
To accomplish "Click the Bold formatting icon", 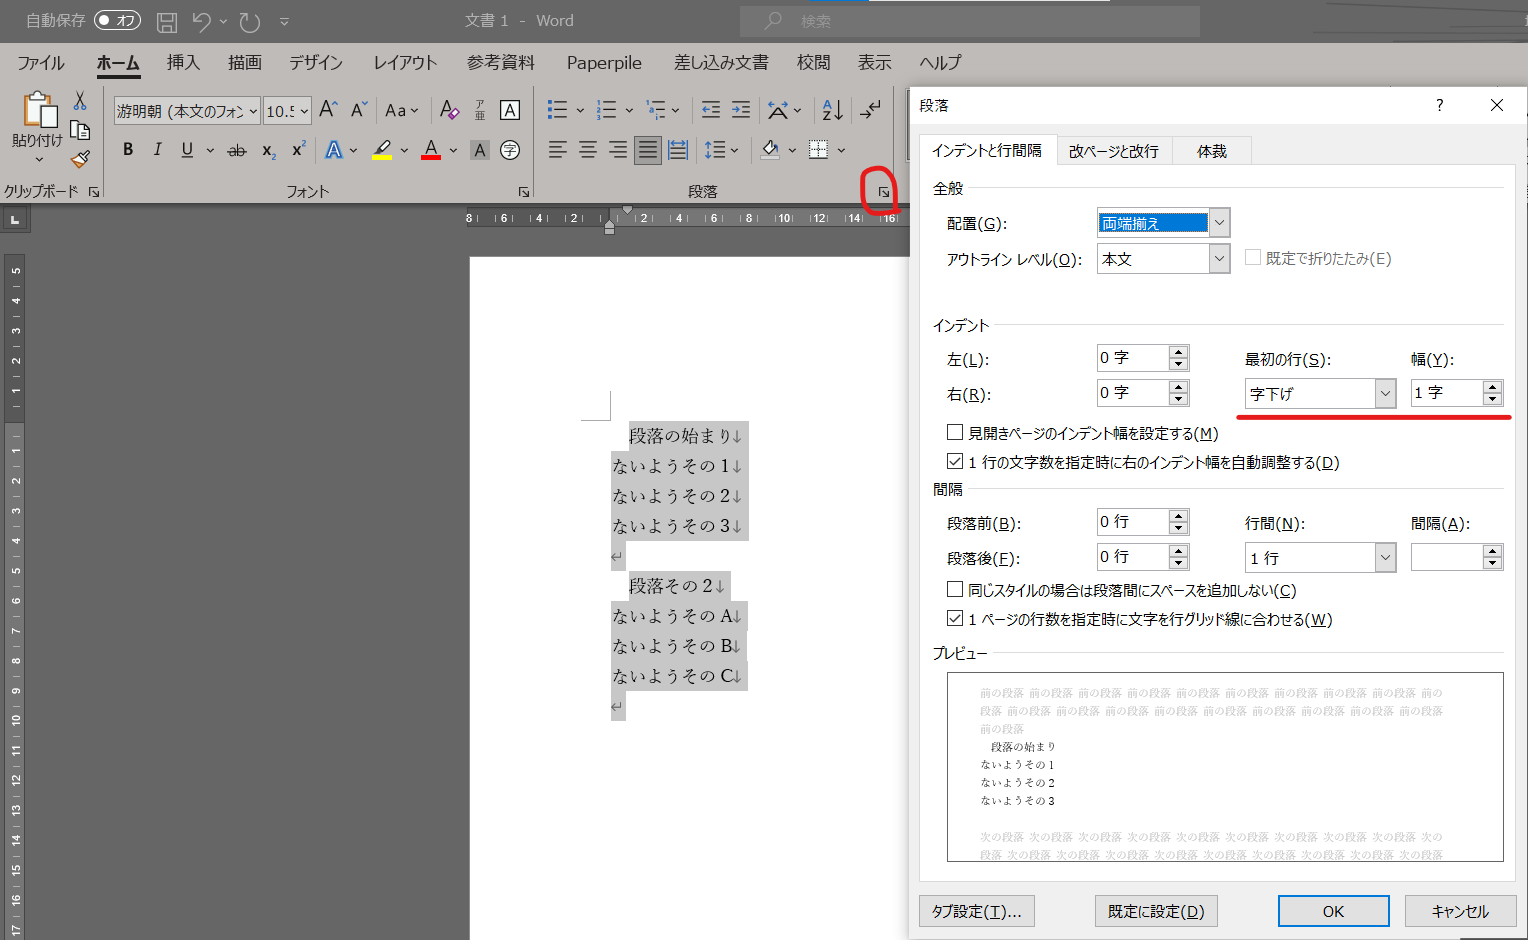I will click(128, 150).
